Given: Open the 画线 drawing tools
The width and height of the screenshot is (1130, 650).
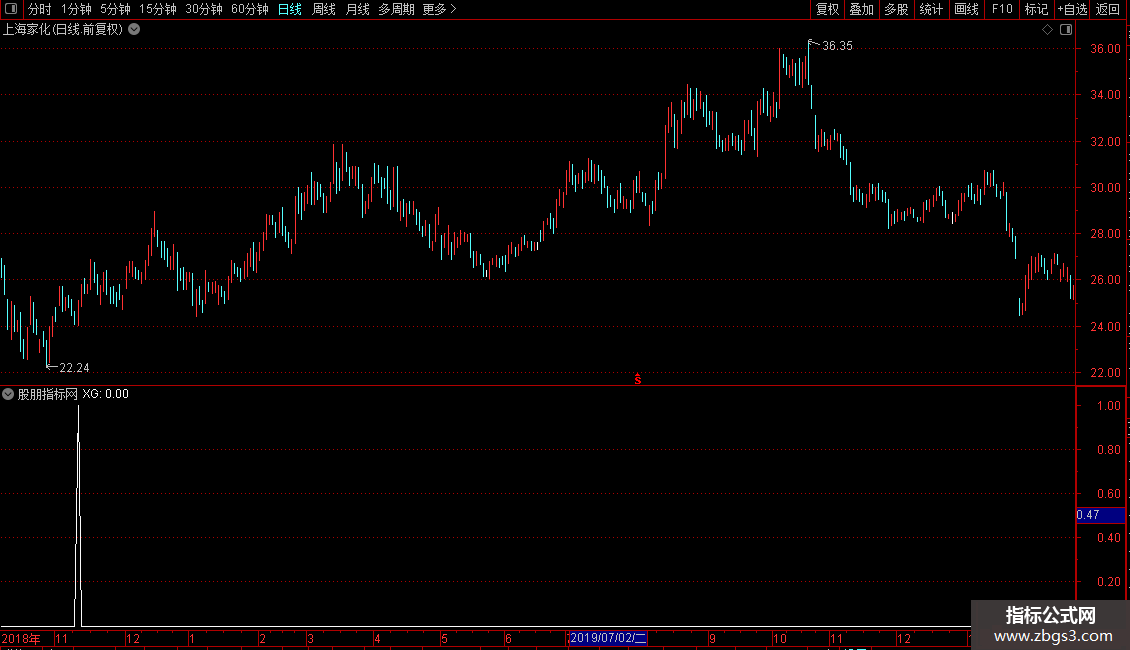Looking at the screenshot, I should coord(966,9).
